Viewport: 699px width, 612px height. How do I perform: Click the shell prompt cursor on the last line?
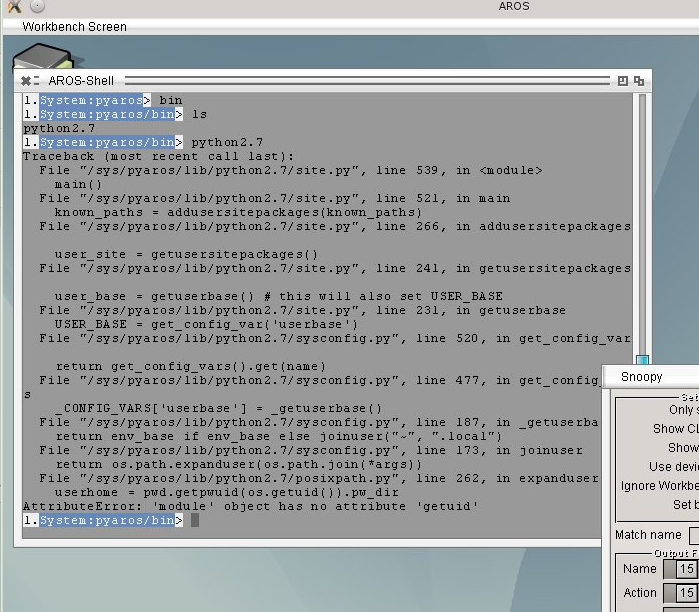click(x=196, y=520)
